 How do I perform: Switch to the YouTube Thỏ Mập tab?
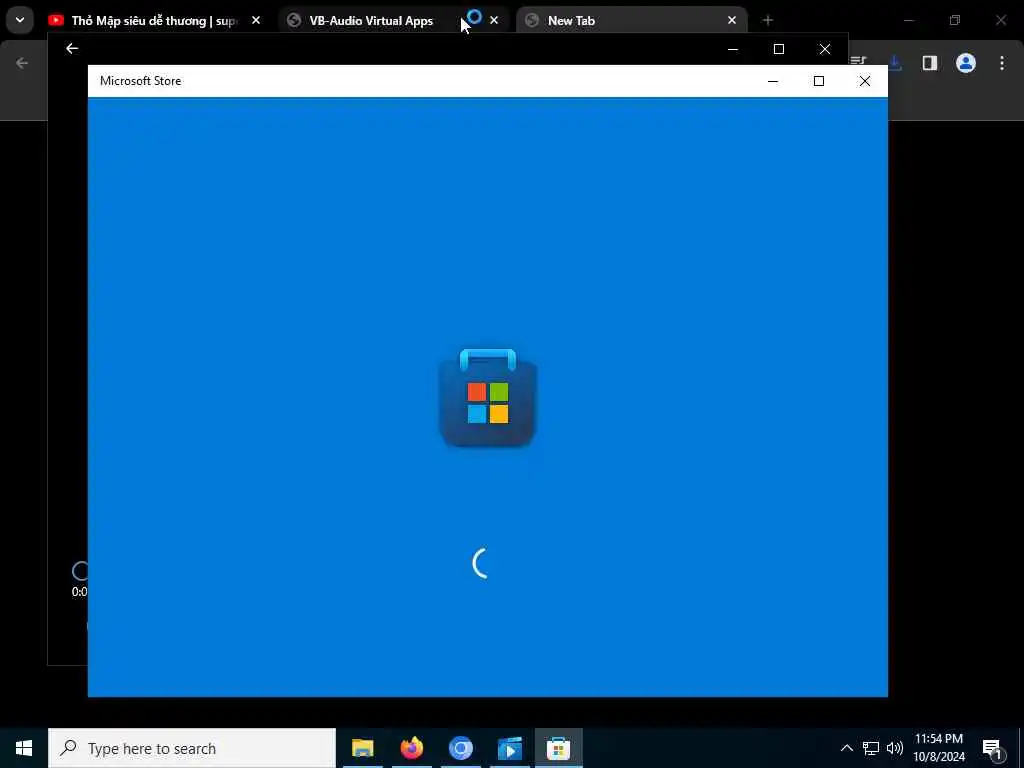[153, 20]
